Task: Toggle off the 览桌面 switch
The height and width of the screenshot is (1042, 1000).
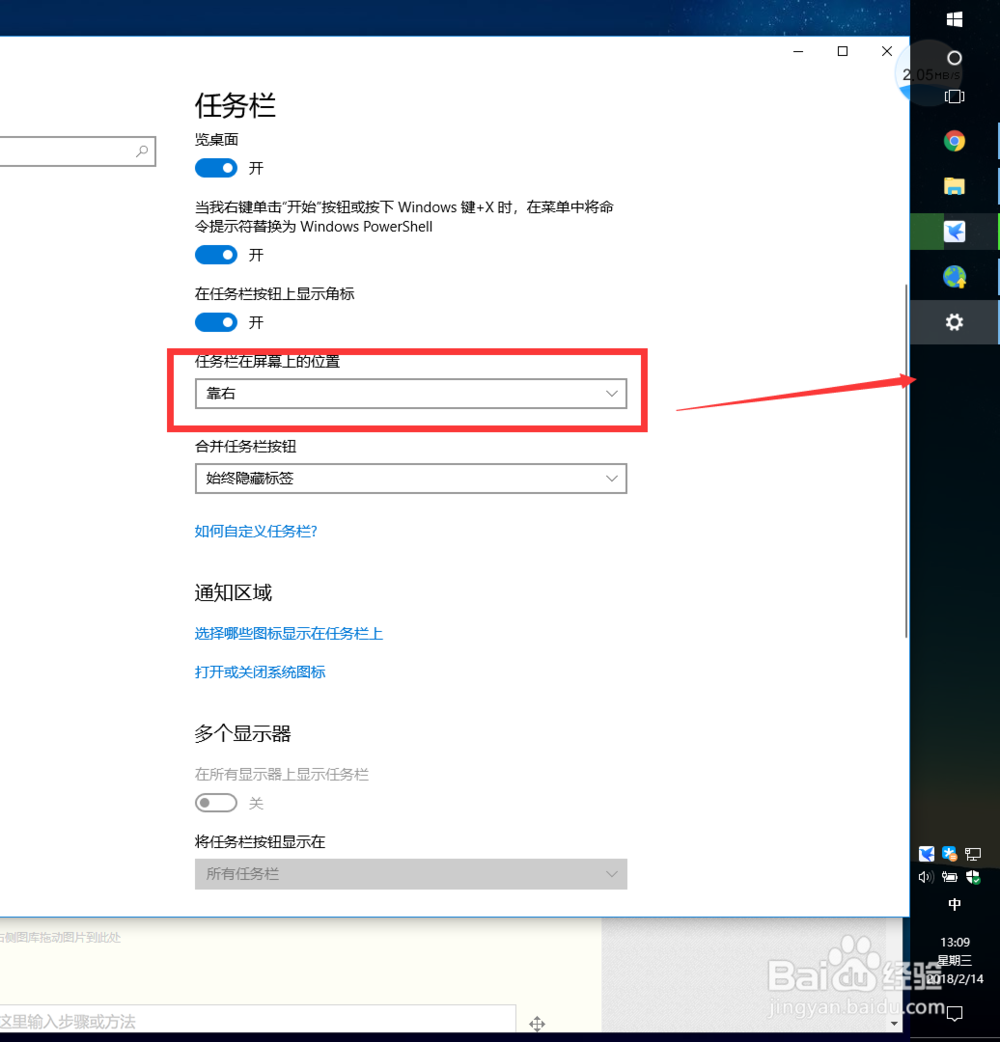Action: pos(216,168)
